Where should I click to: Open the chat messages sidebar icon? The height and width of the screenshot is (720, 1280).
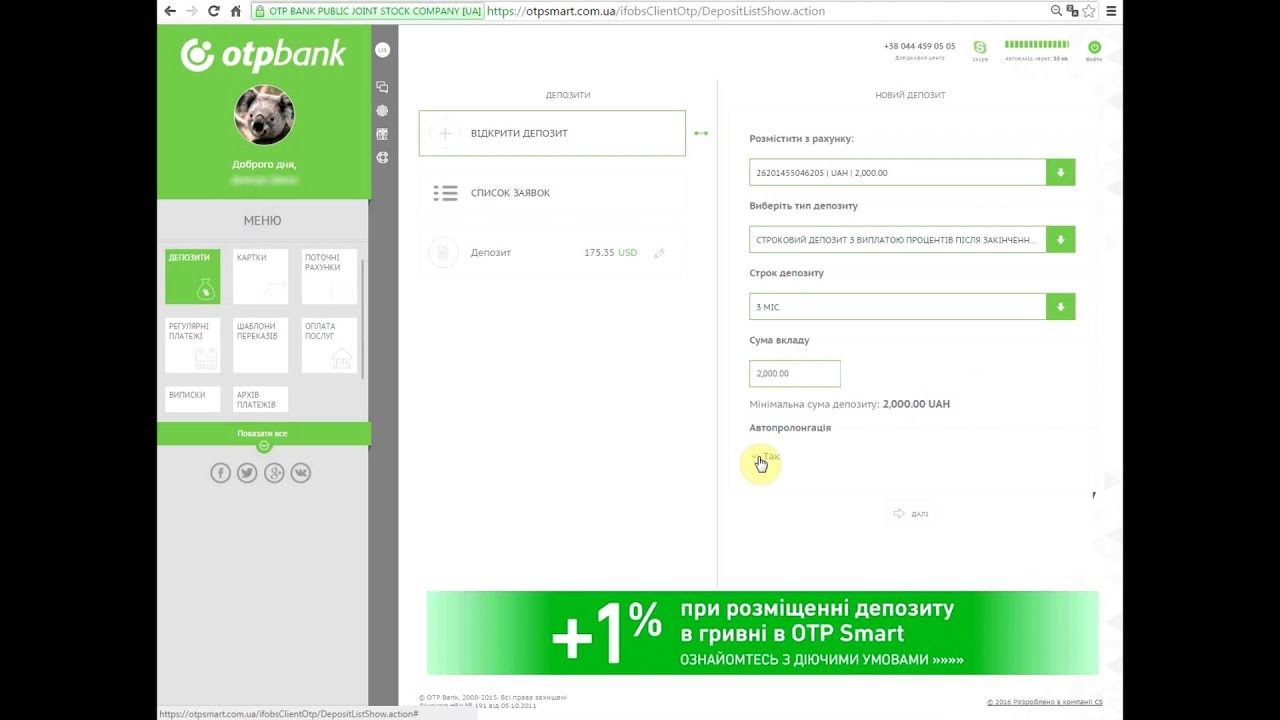(382, 87)
